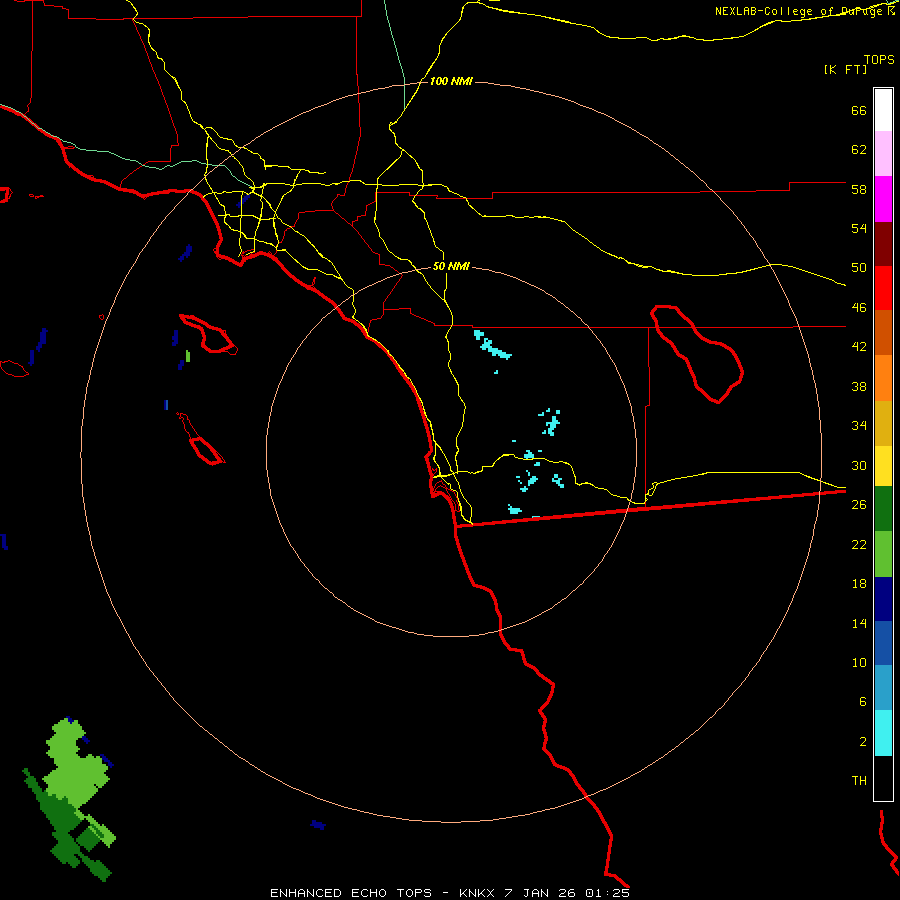Click the dark green 30 K FT swatch

click(883, 509)
